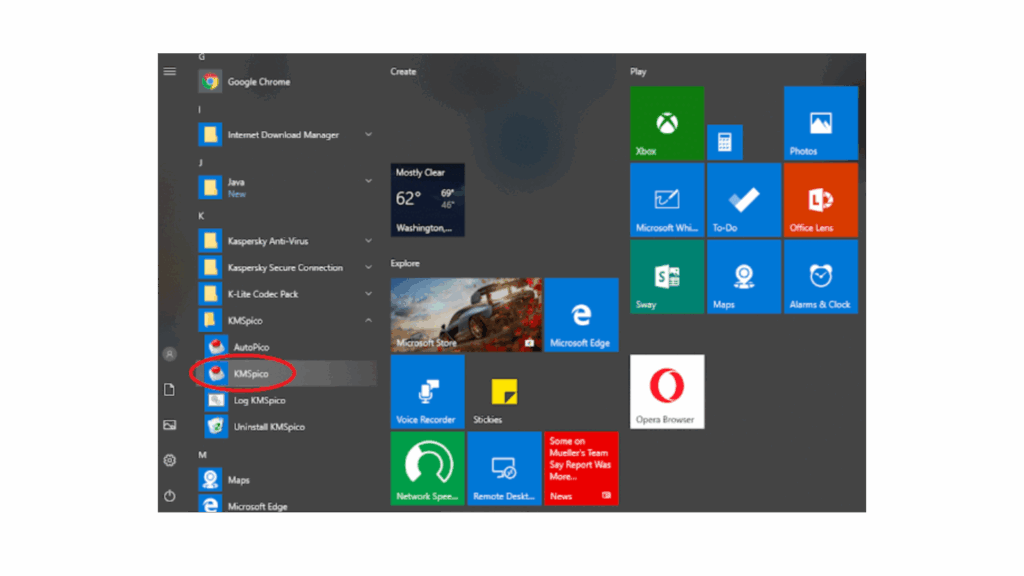Open the Stickies tile

[x=504, y=391]
